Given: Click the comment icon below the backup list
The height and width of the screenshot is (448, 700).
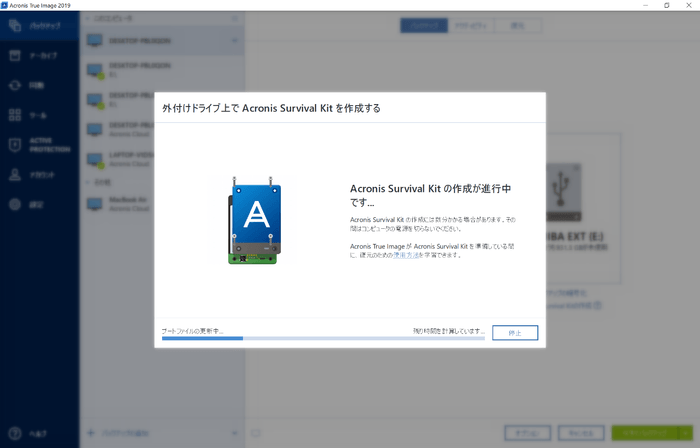Looking at the screenshot, I should [x=255, y=433].
